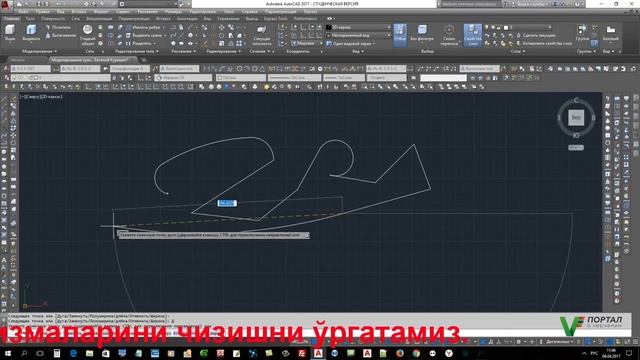Open Microsoft Edge from the taskbar
Screen dimensions: 640x360
(x=73, y=353)
